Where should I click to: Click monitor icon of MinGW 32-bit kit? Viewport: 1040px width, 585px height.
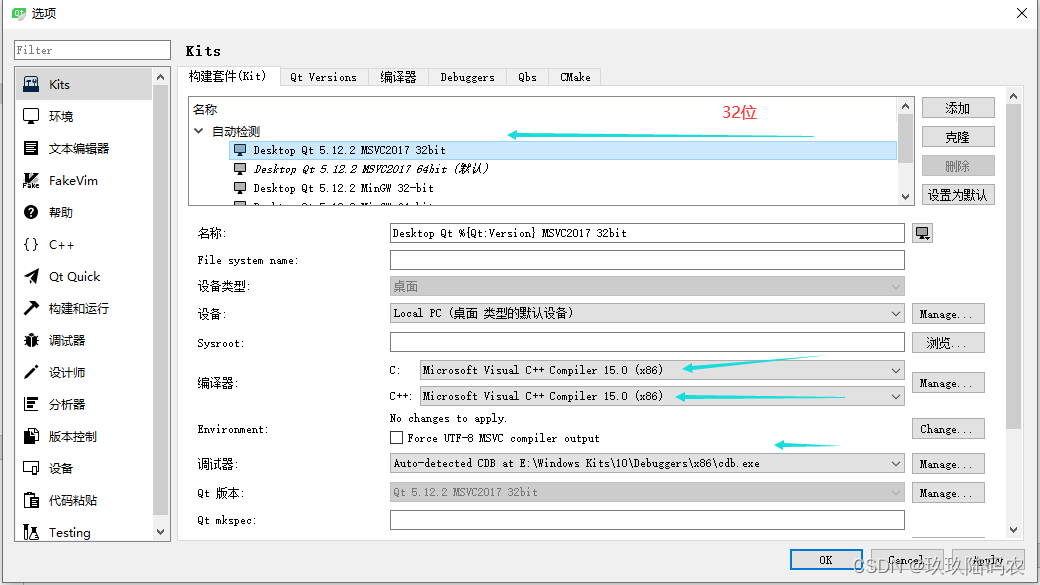point(240,188)
